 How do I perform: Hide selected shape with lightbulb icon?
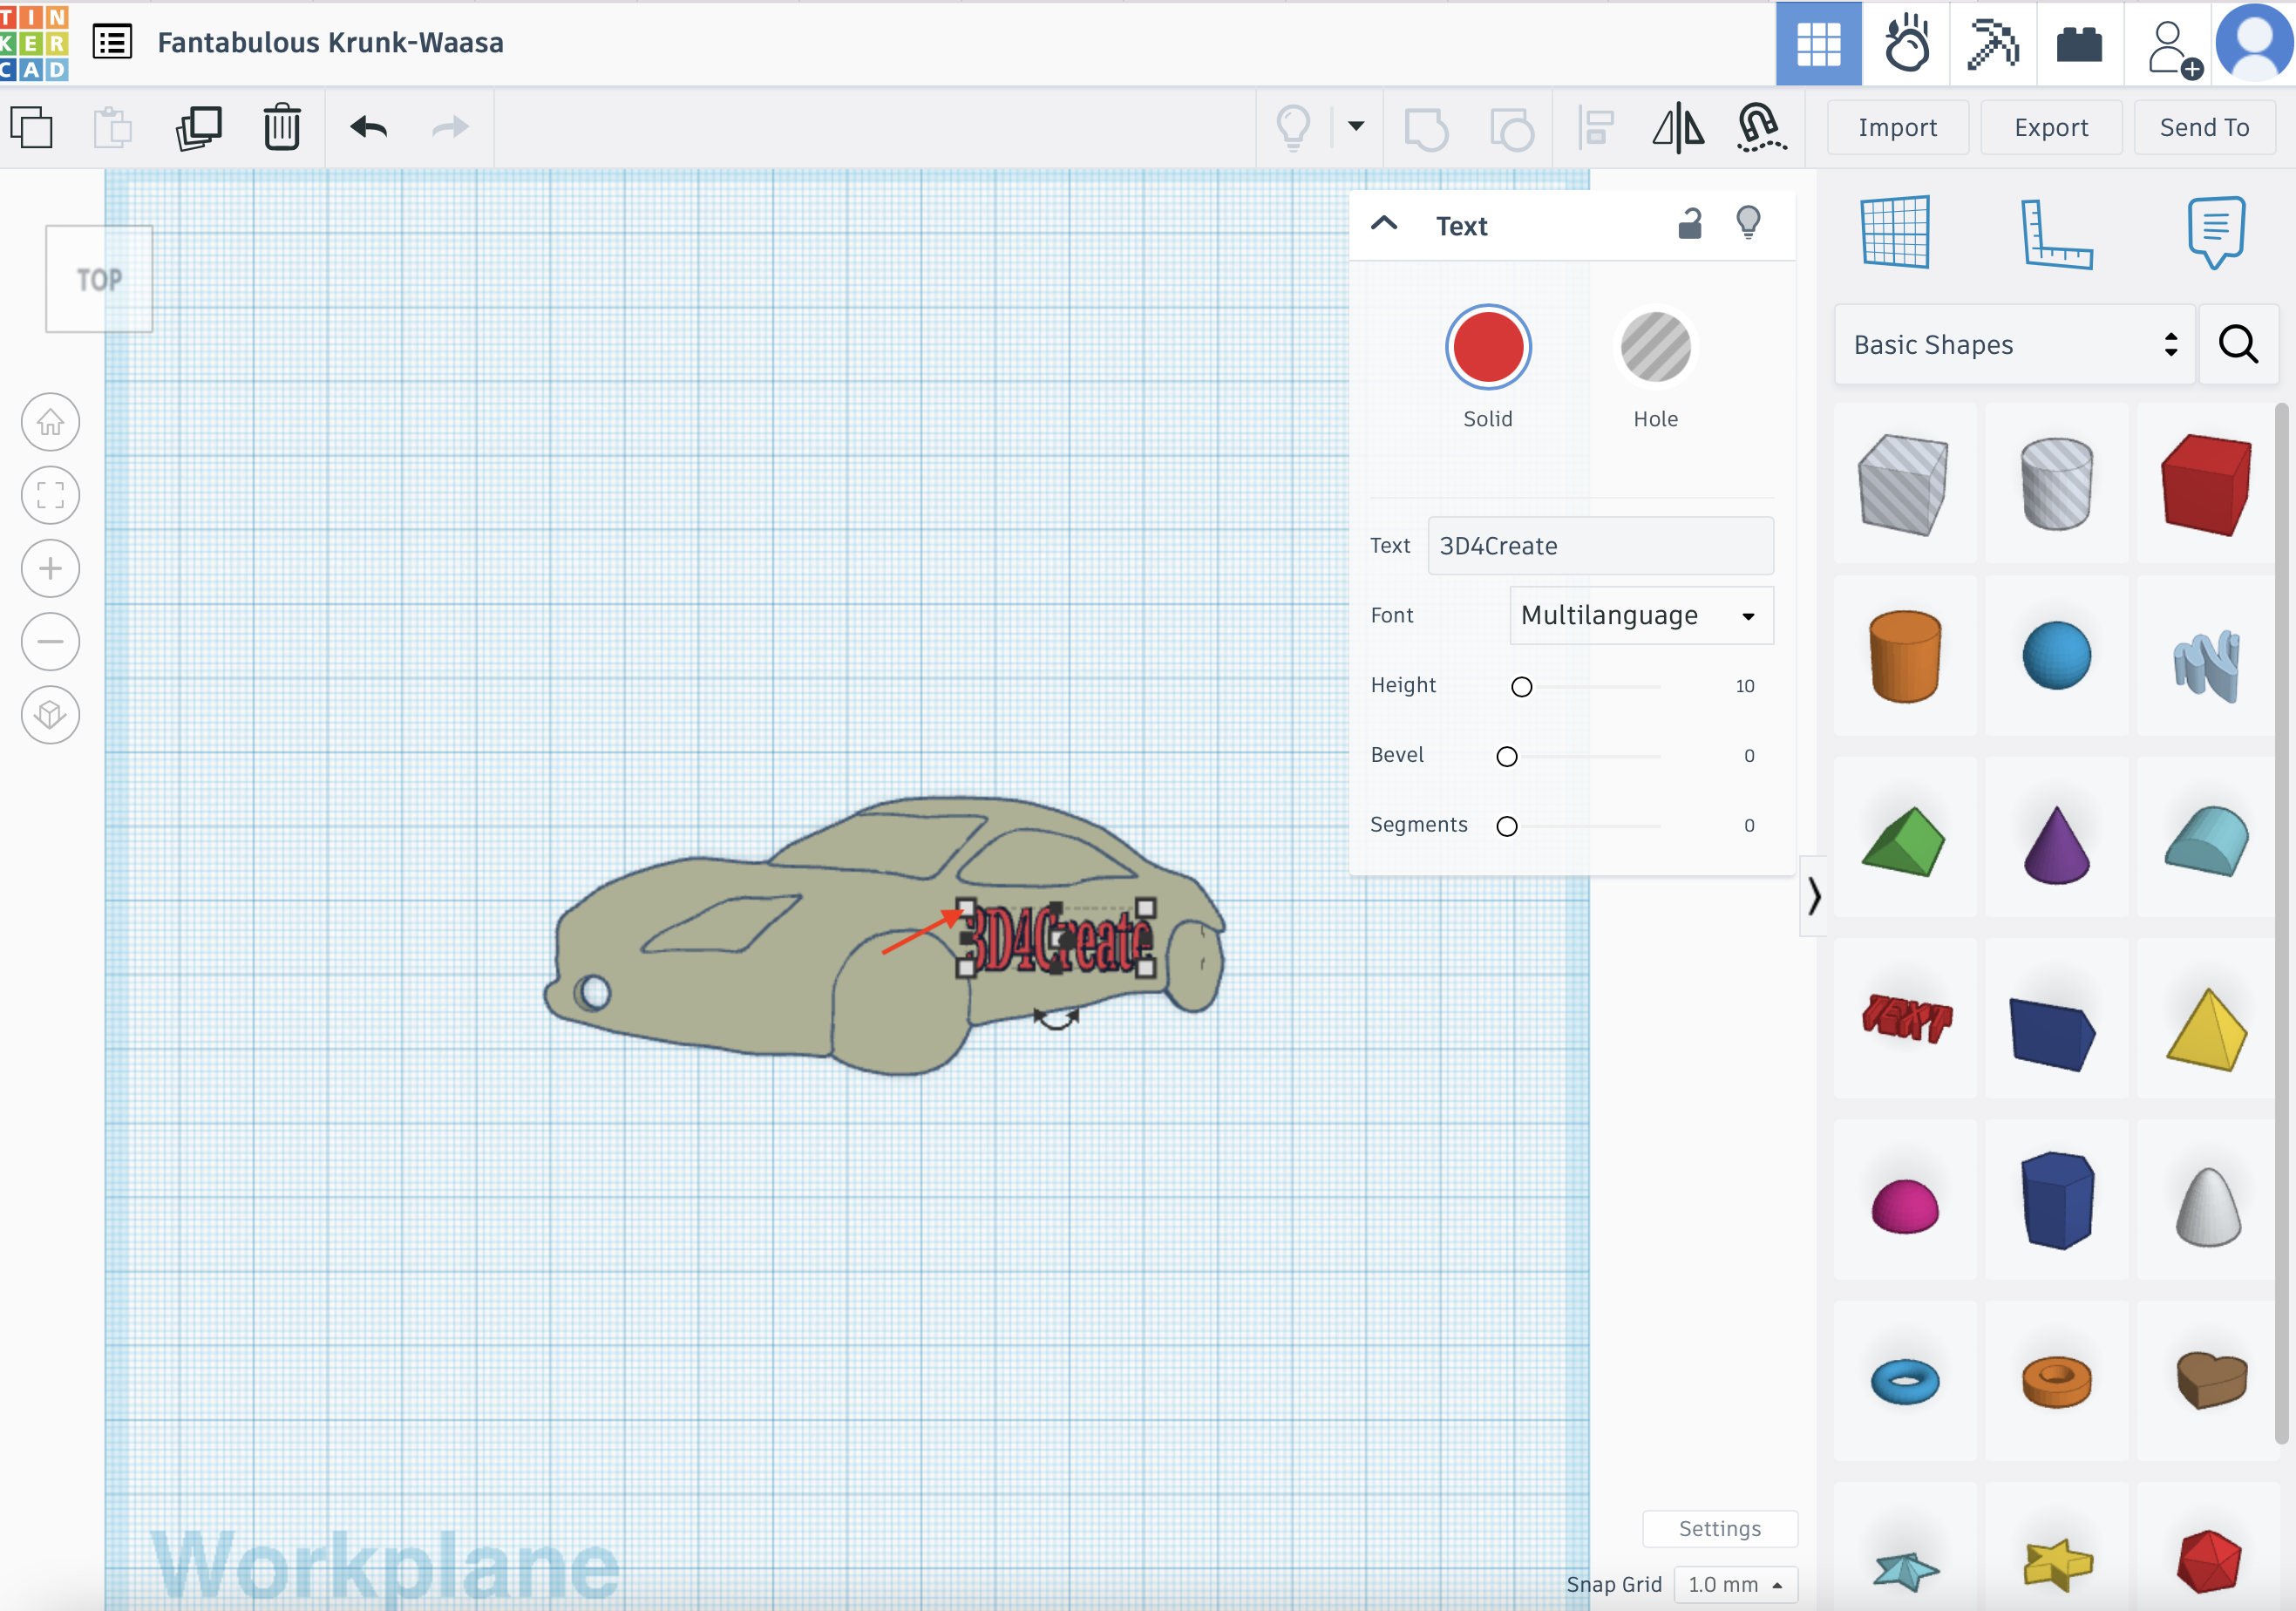[x=1748, y=222]
